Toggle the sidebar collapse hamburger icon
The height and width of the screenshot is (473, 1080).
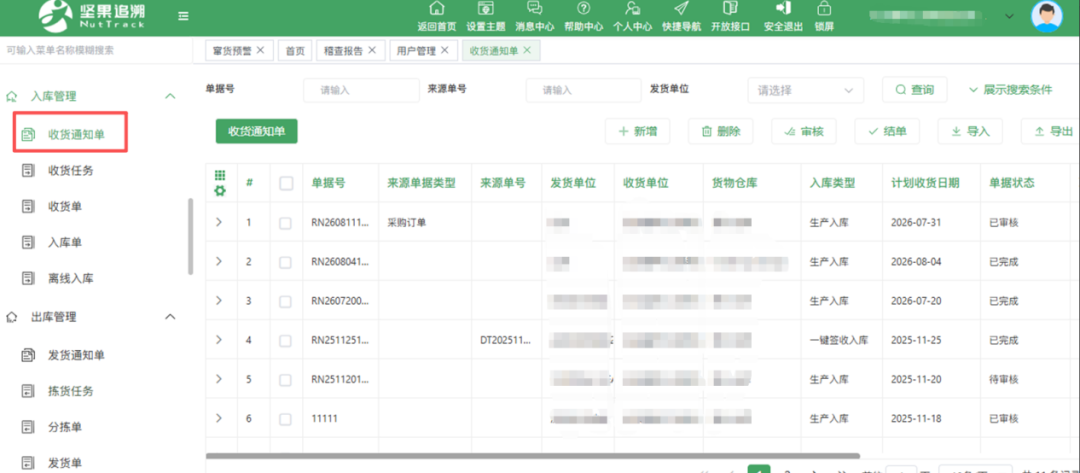coord(183,16)
